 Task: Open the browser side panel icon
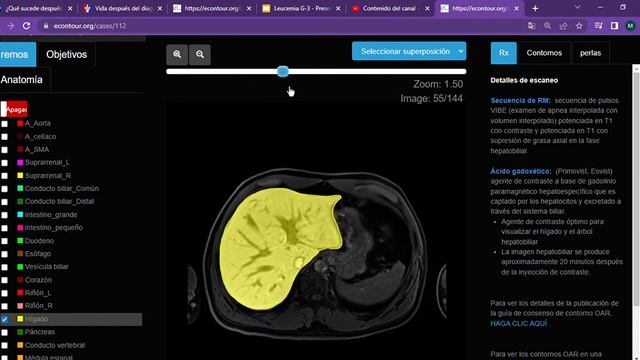tap(614, 26)
